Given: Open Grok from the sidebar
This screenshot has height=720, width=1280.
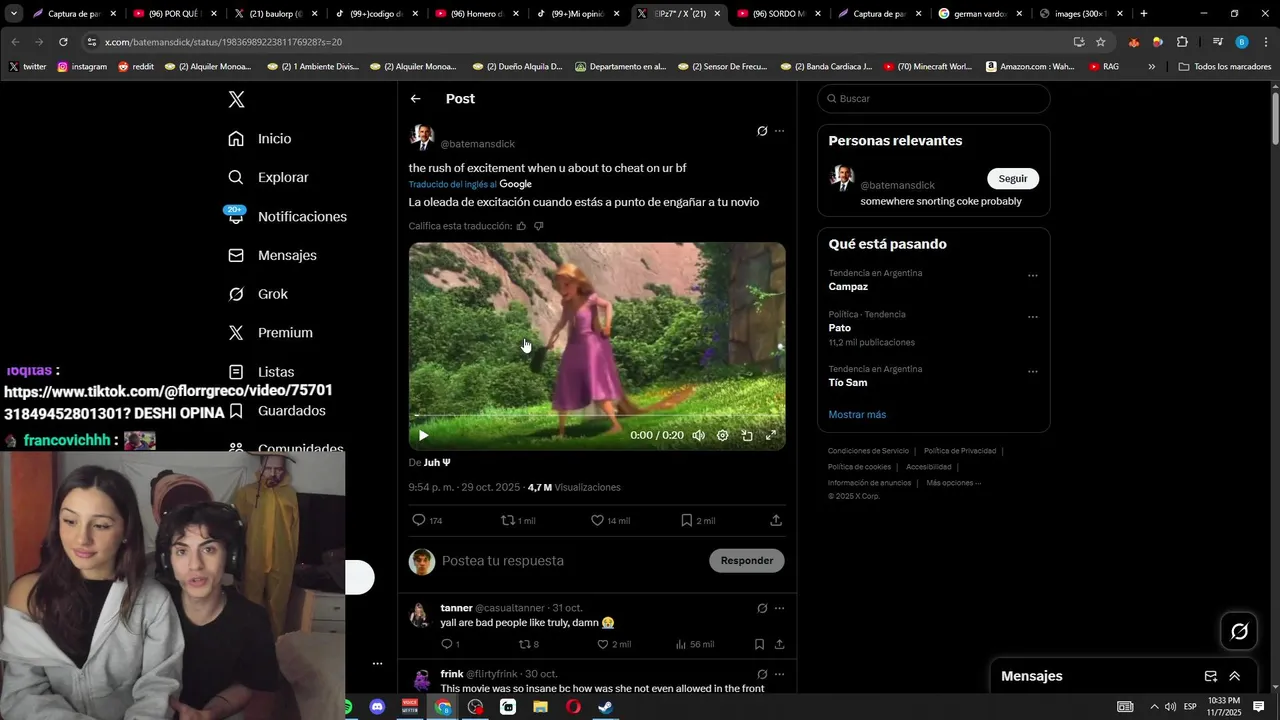Looking at the screenshot, I should click(x=257, y=294).
